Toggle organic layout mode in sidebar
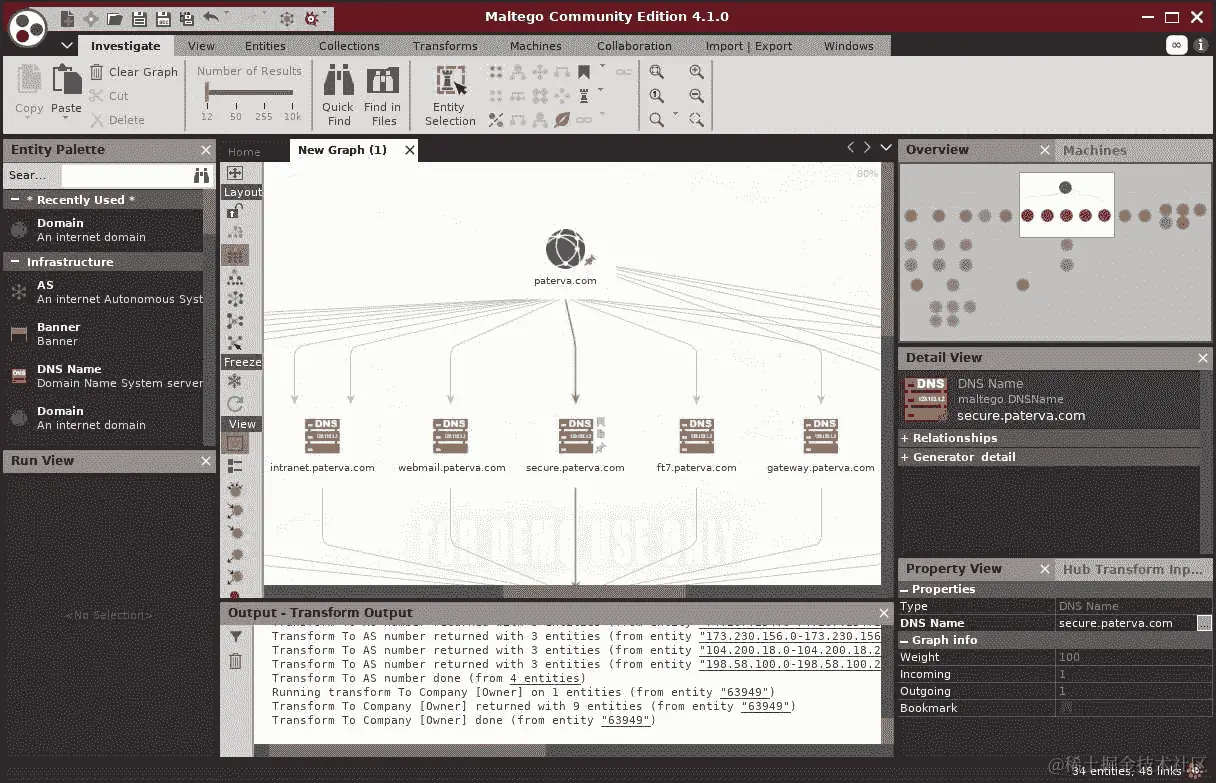 235,321
